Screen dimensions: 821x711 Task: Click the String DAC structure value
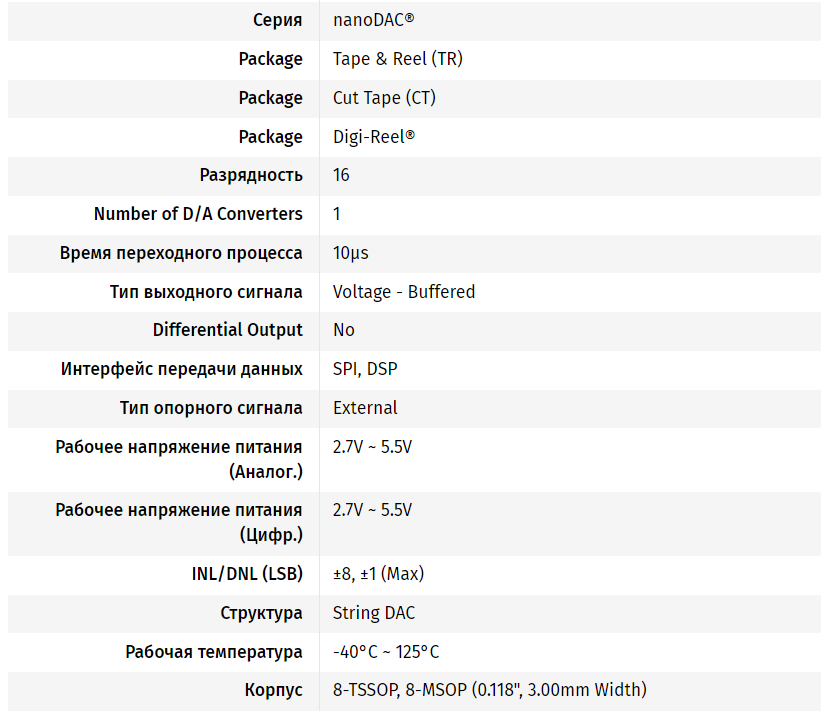(373, 613)
